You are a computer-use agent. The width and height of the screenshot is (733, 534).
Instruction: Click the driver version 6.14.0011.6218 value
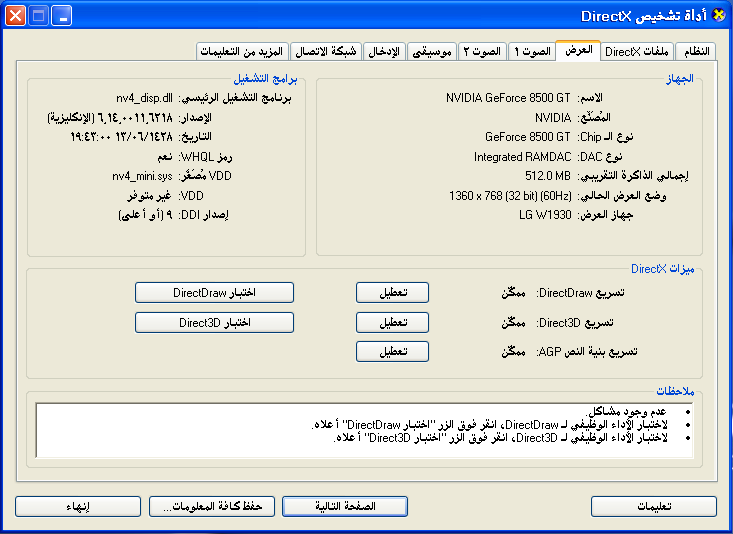tap(109, 117)
